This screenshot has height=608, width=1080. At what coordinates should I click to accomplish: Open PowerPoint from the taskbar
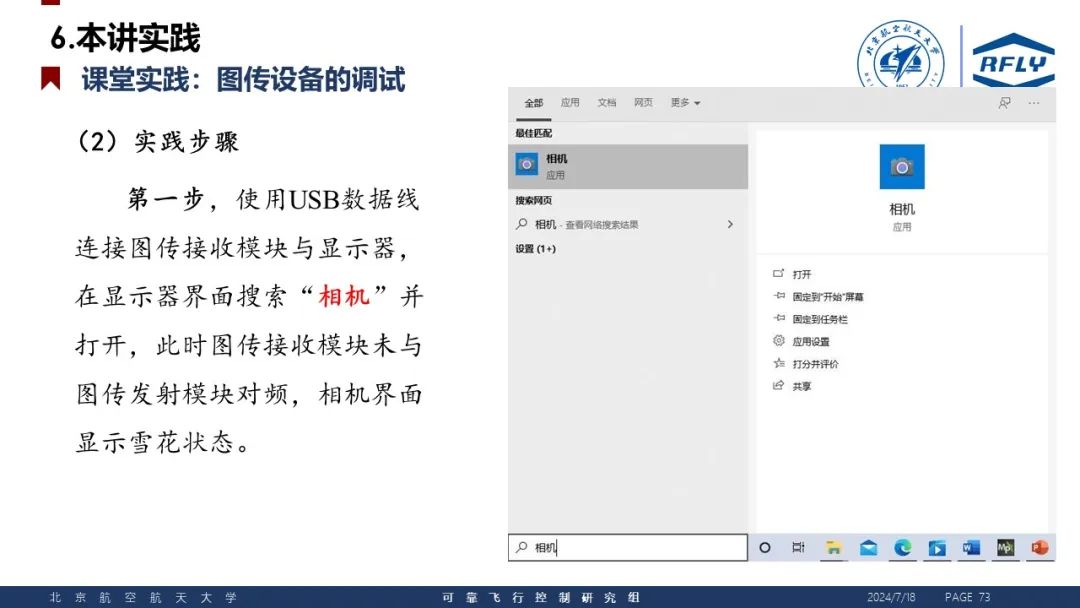pyautogui.click(x=1039, y=548)
